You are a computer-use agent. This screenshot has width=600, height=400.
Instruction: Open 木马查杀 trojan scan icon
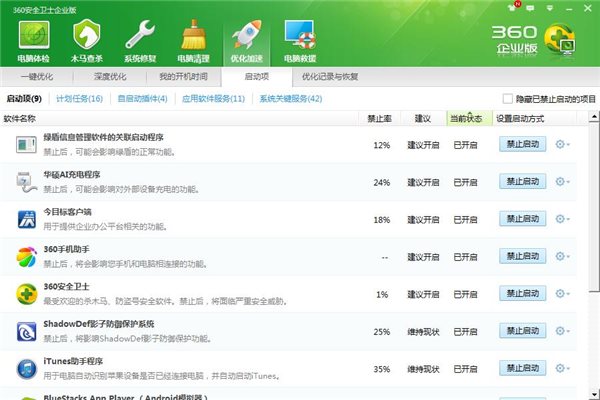tap(86, 41)
